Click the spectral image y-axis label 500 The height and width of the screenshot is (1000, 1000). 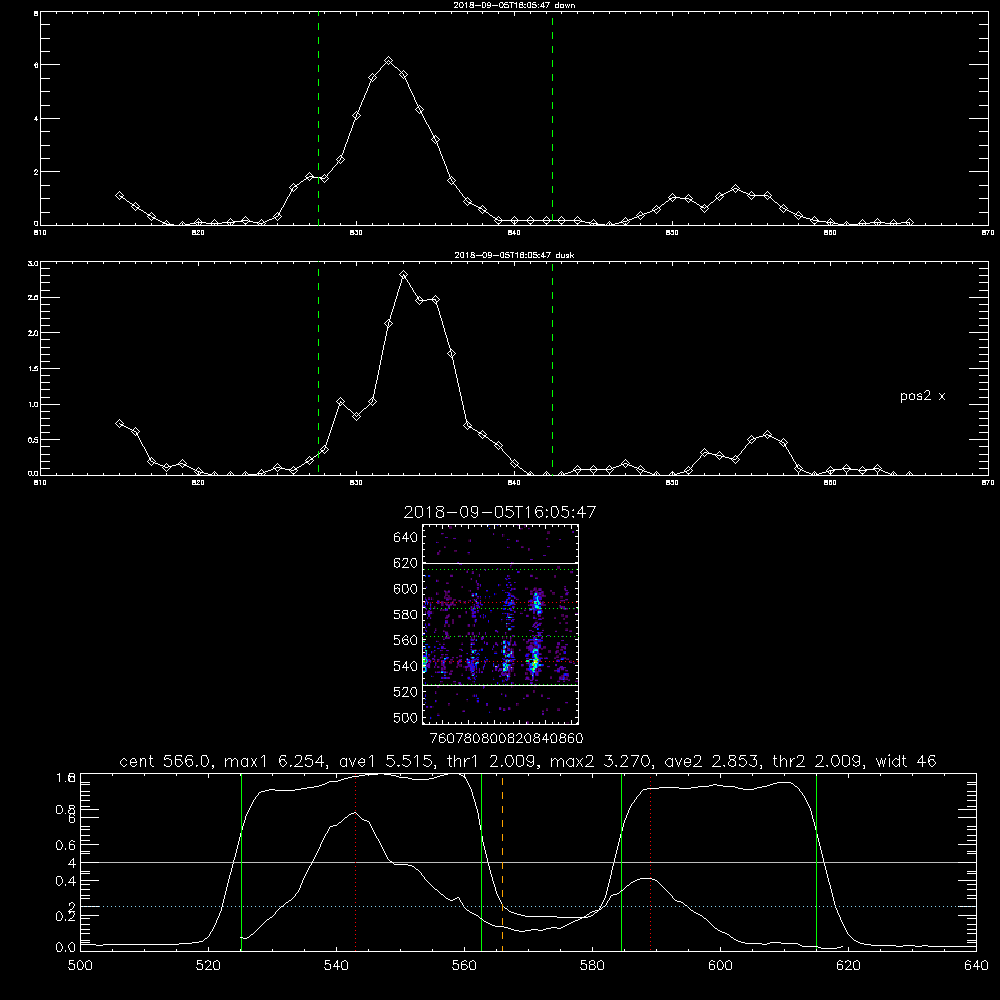[x=406, y=717]
